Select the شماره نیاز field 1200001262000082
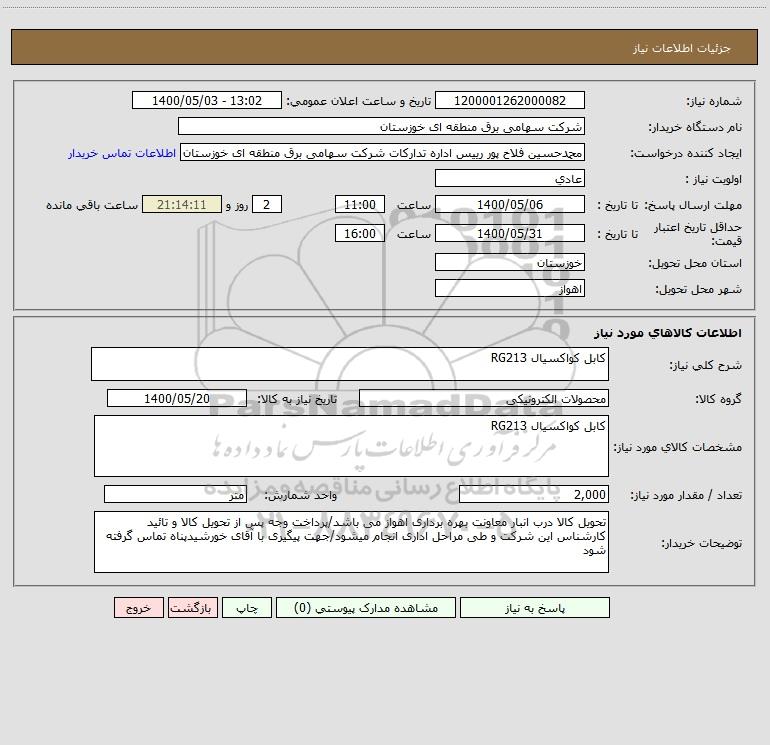This screenshot has width=770, height=745. 510,100
